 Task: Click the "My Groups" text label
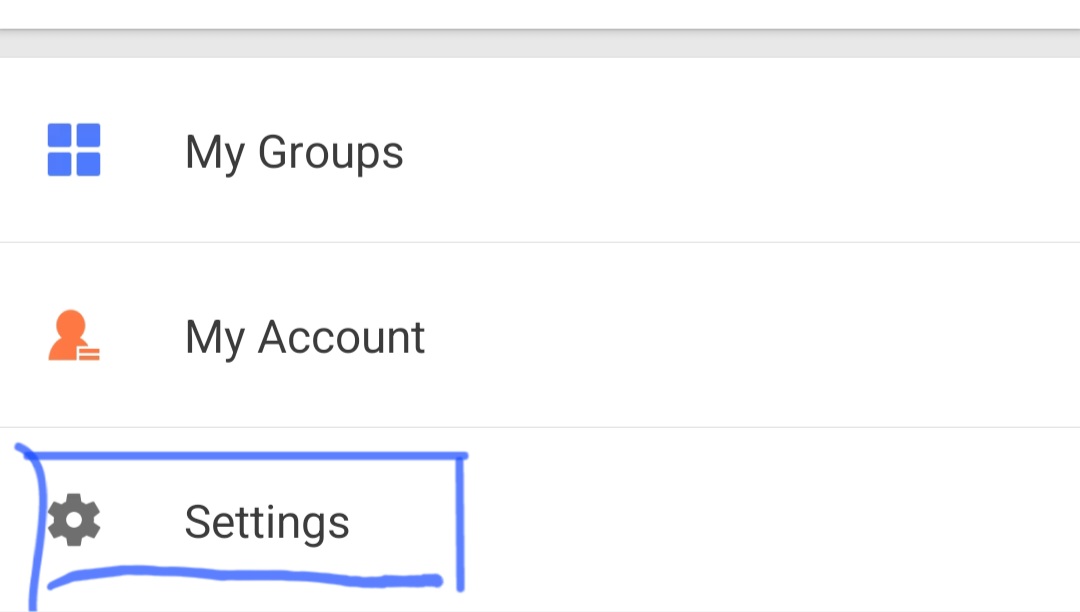294,152
